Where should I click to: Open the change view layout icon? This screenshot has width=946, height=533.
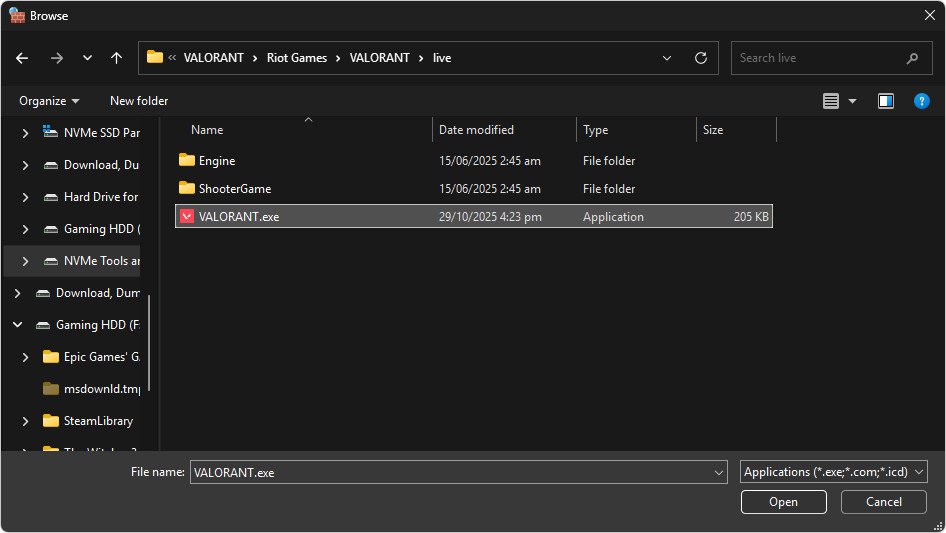point(830,101)
